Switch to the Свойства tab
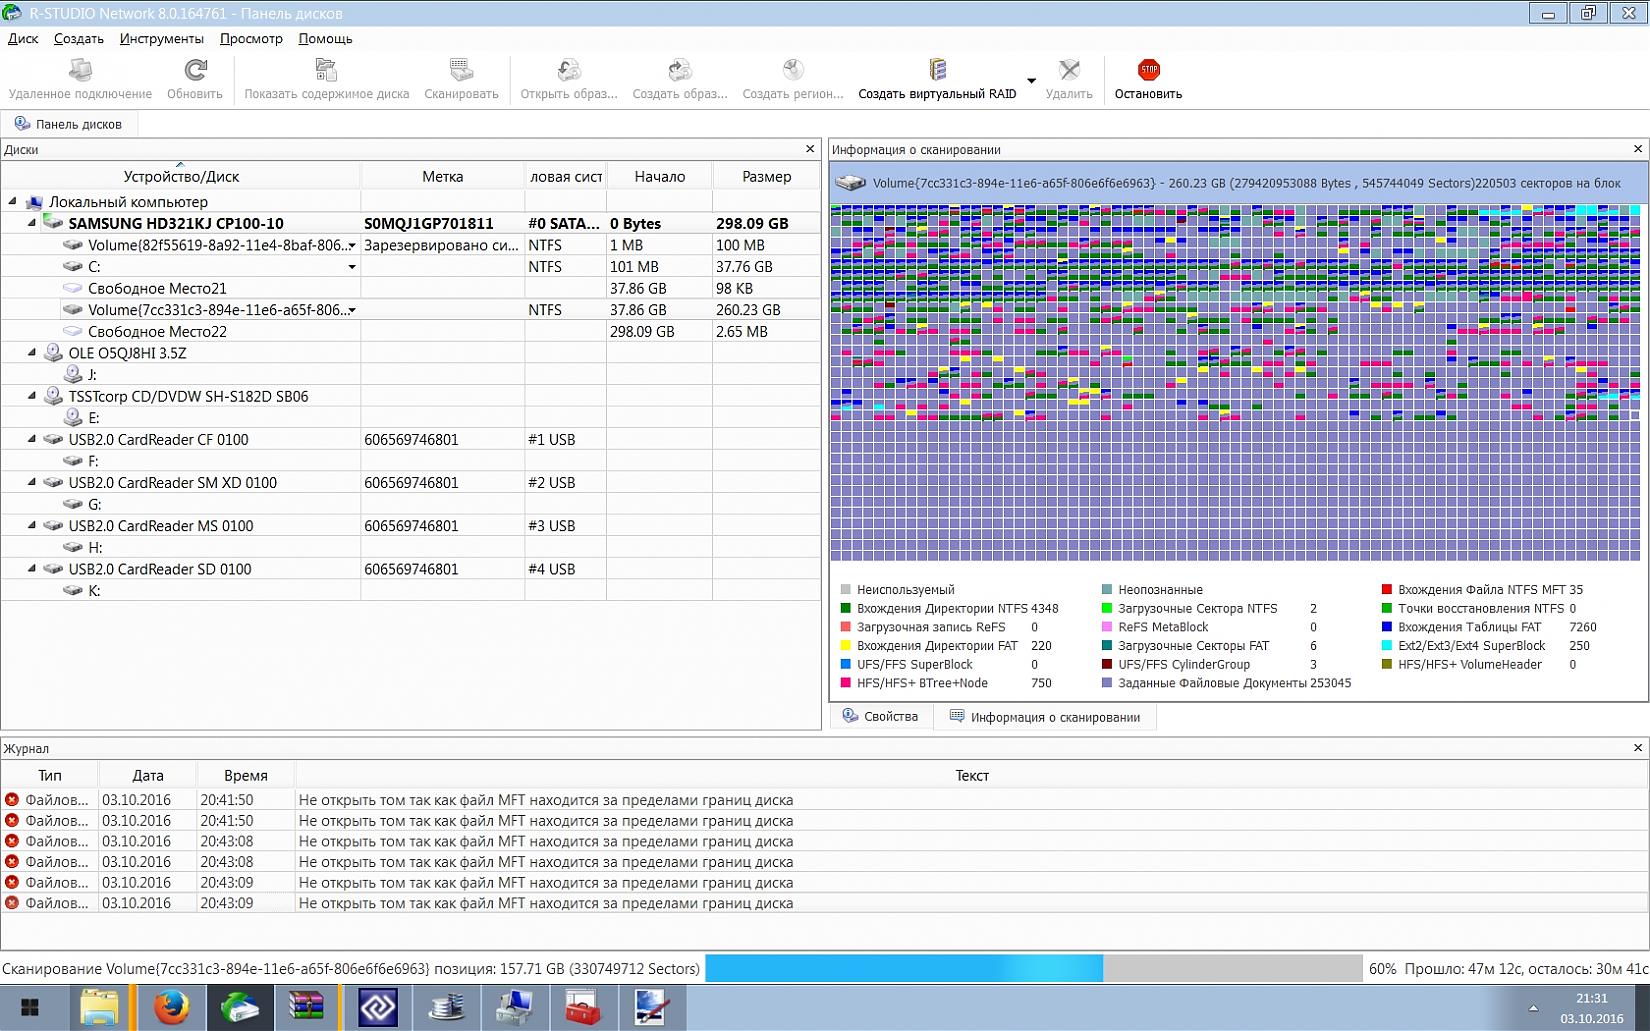 click(x=880, y=717)
